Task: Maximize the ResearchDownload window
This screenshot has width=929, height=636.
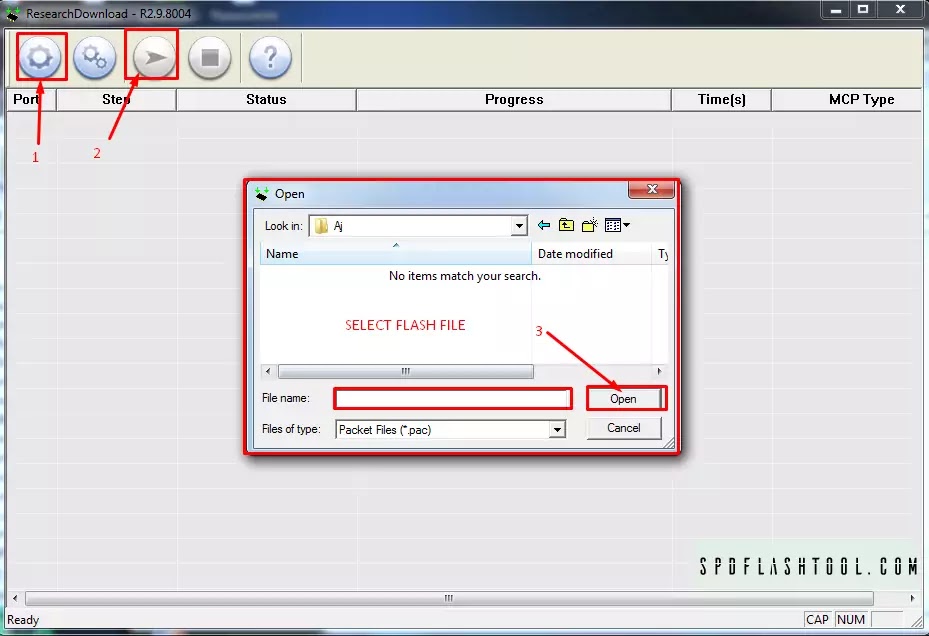Action: [863, 9]
